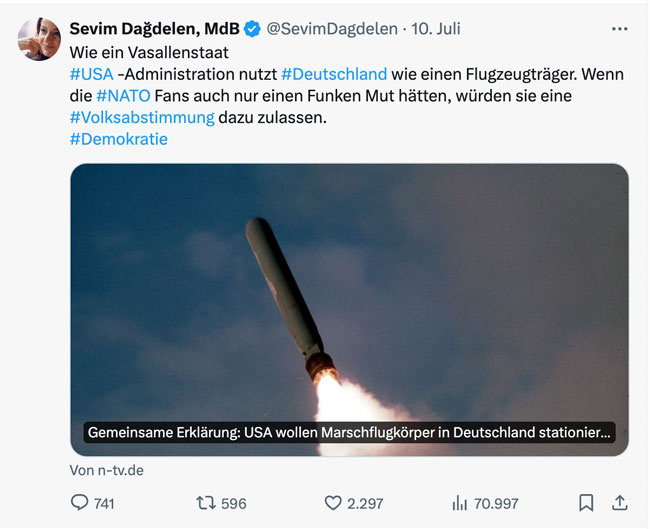Click the display name Sevim Dağdelen, MdB
This screenshot has width=650, height=529.
[154, 29]
